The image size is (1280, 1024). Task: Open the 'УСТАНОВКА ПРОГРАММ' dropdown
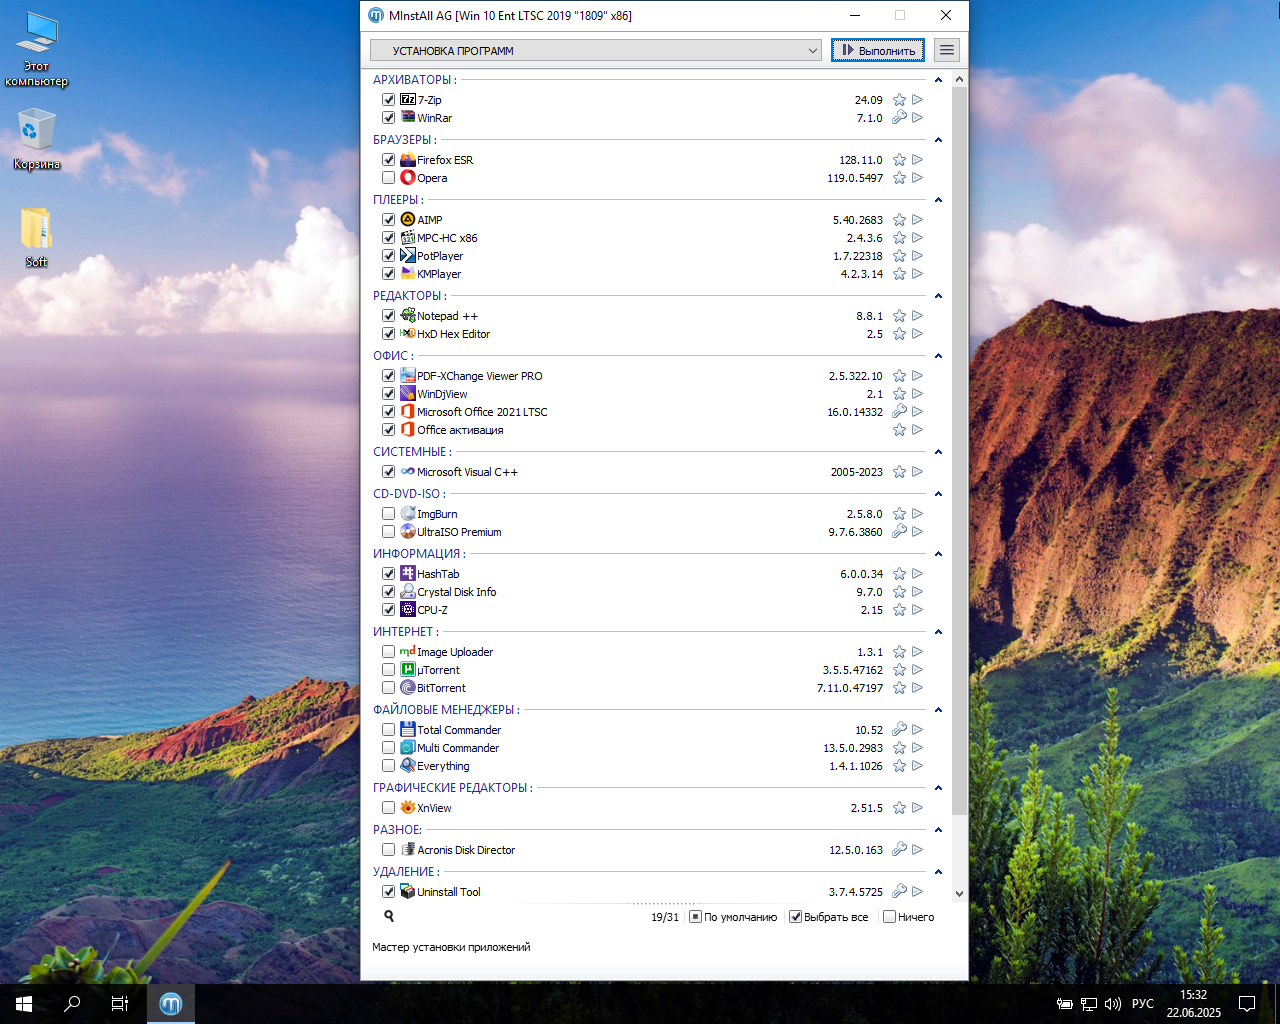pyautogui.click(x=596, y=50)
